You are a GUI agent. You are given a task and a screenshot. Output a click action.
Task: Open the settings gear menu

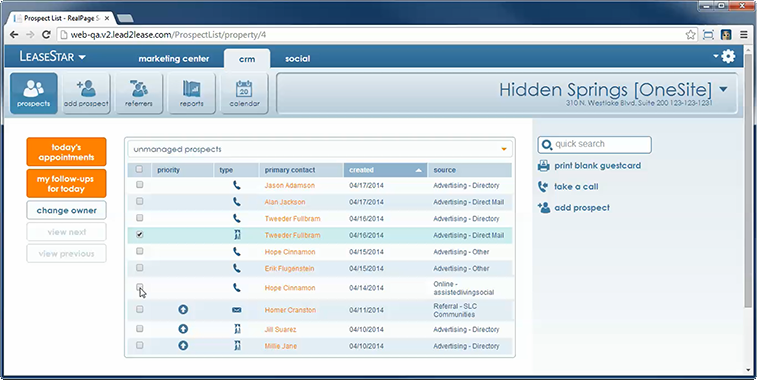(728, 56)
